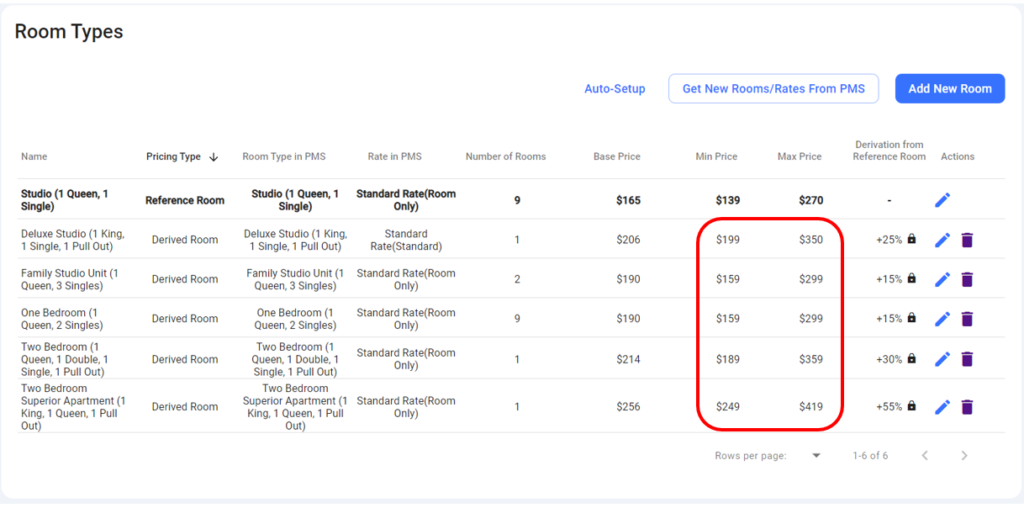Sort by Pricing Type column arrow

pos(213,157)
